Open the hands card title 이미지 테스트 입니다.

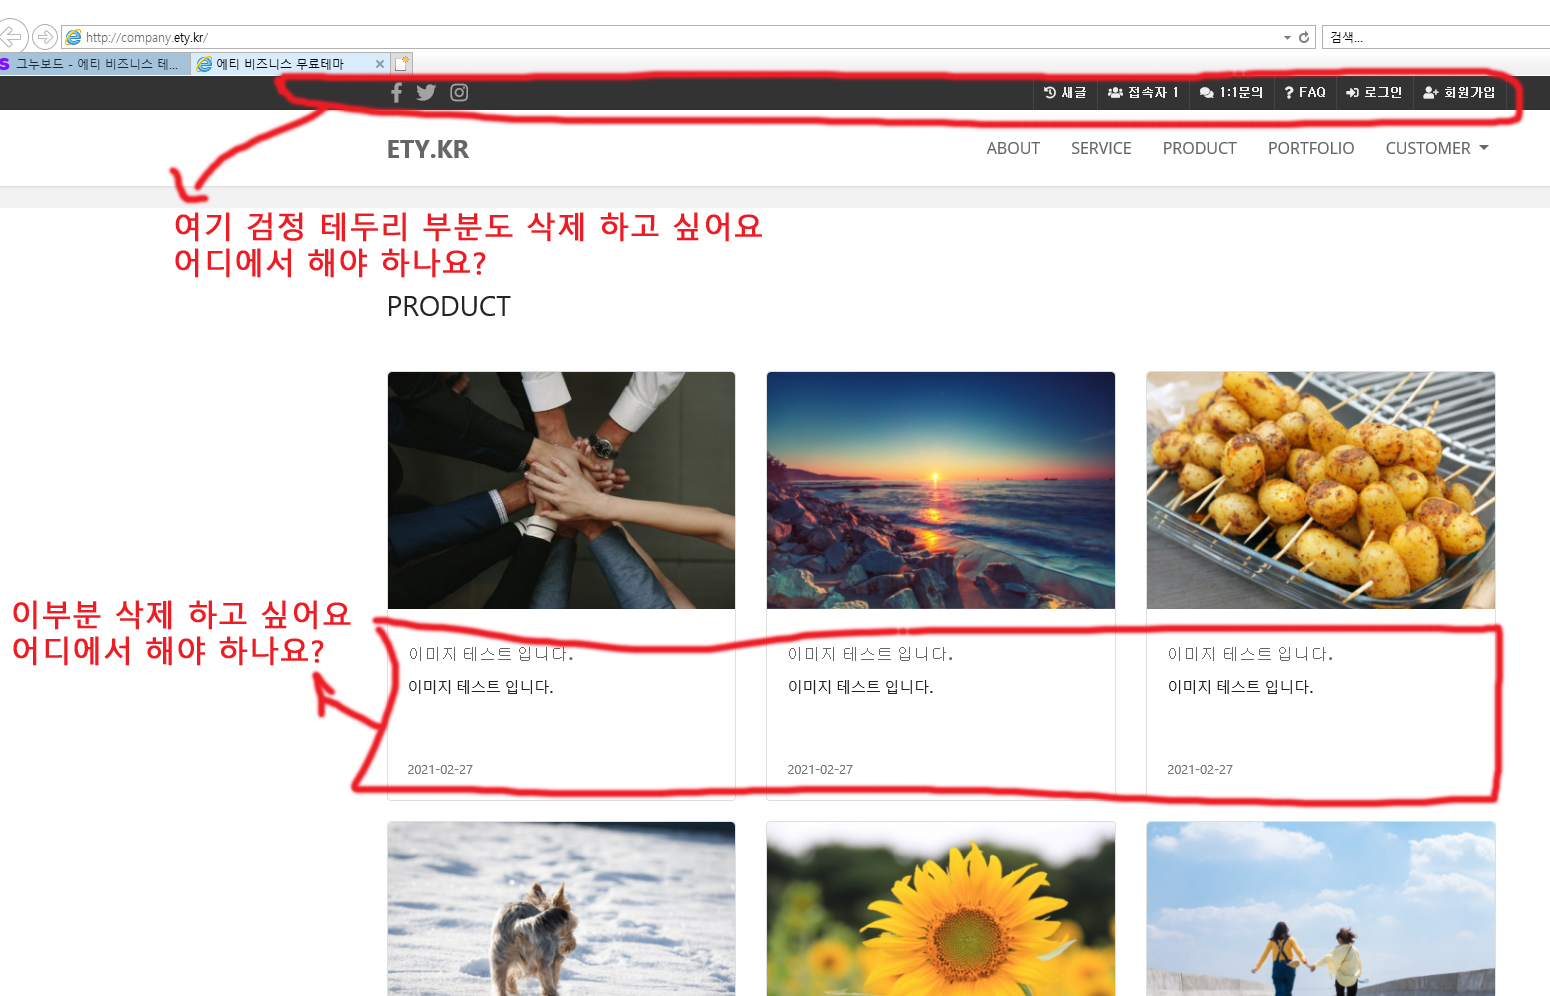(491, 654)
